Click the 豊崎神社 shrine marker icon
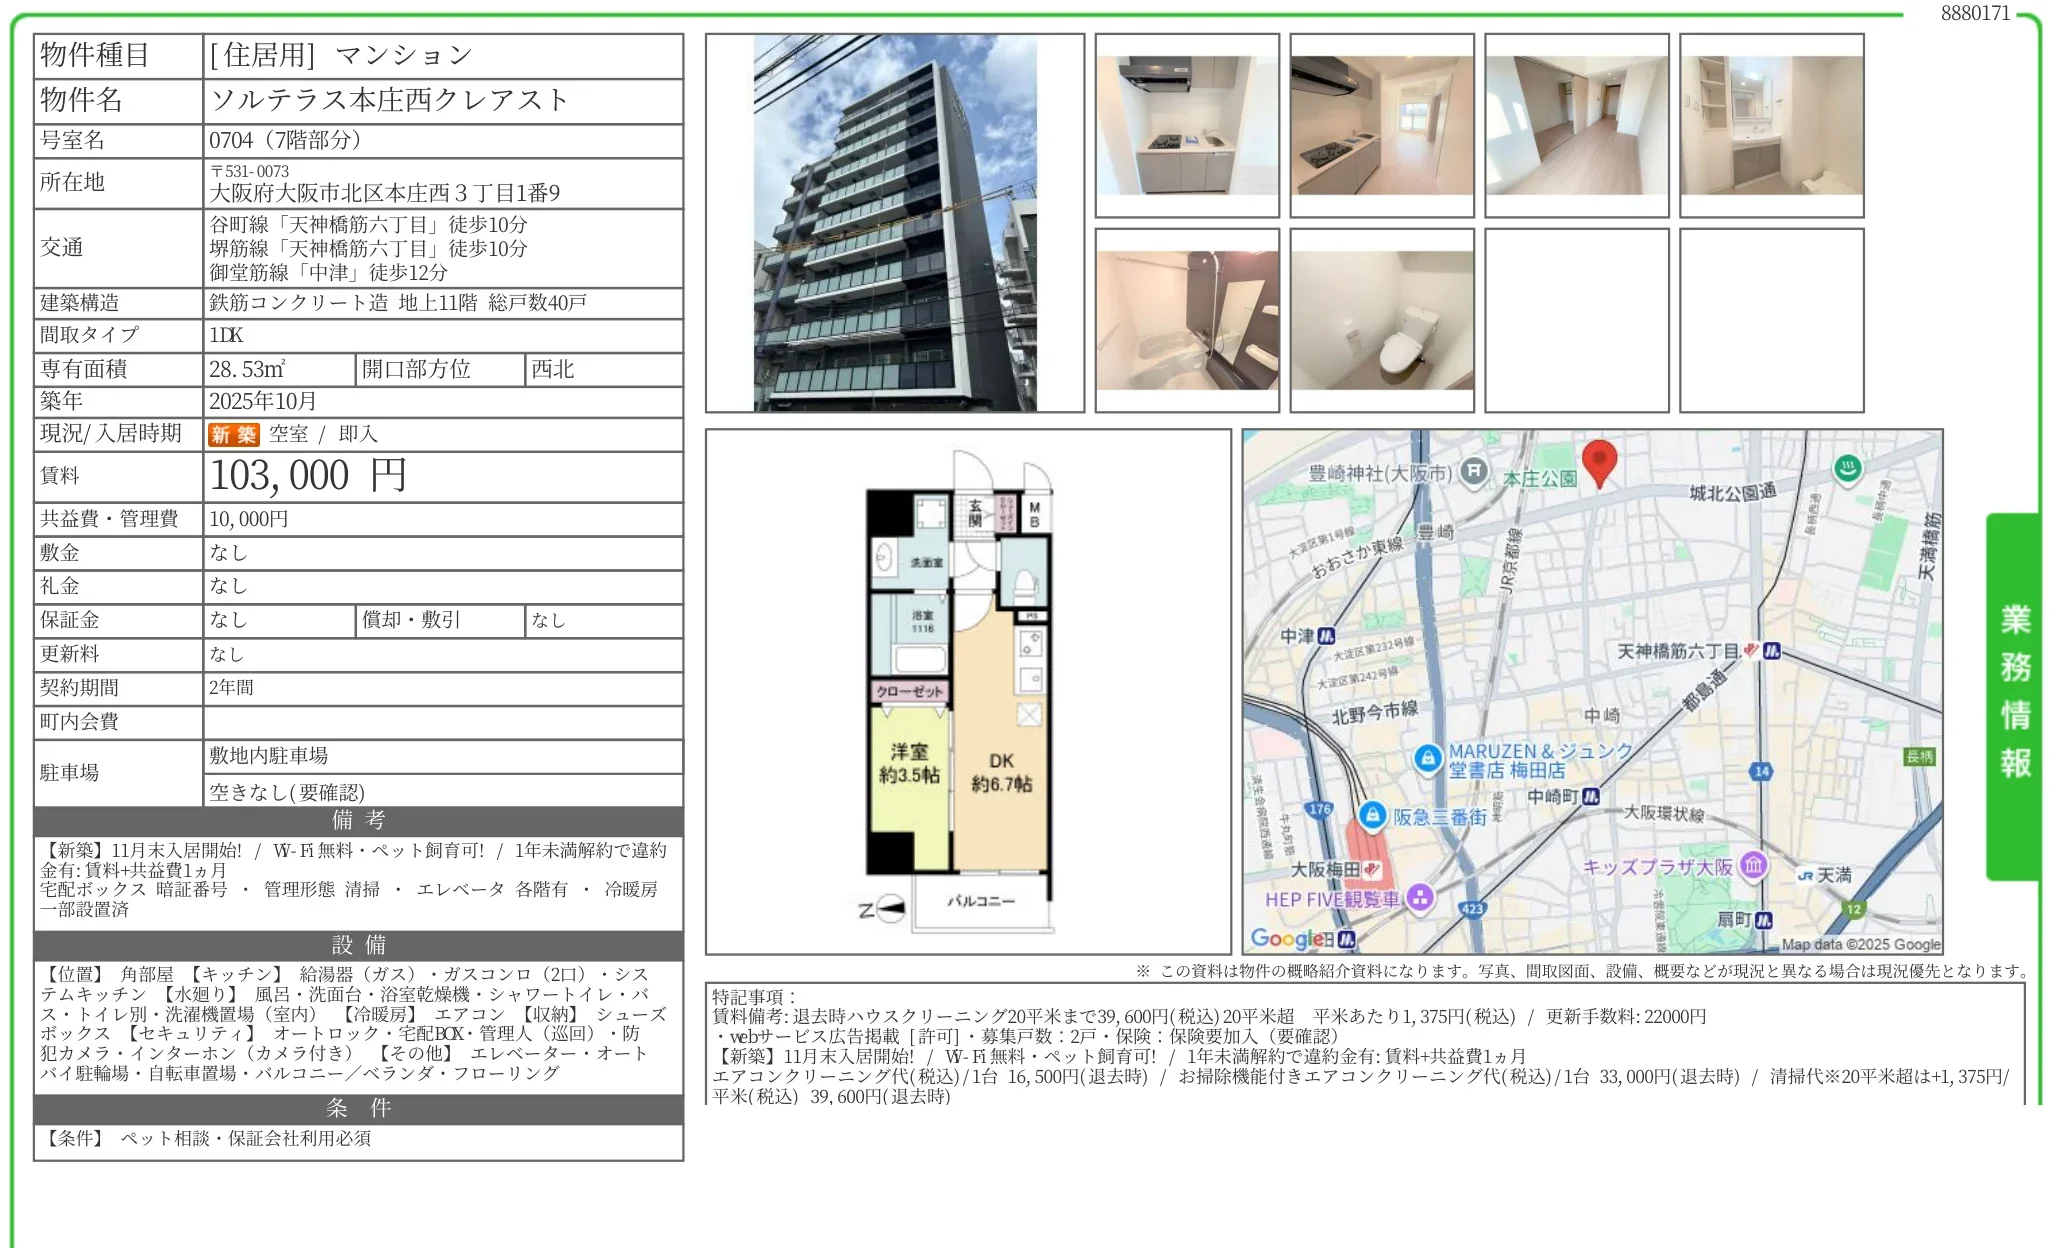Image resolution: width=2056 pixels, height=1248 pixels. 1474,472
